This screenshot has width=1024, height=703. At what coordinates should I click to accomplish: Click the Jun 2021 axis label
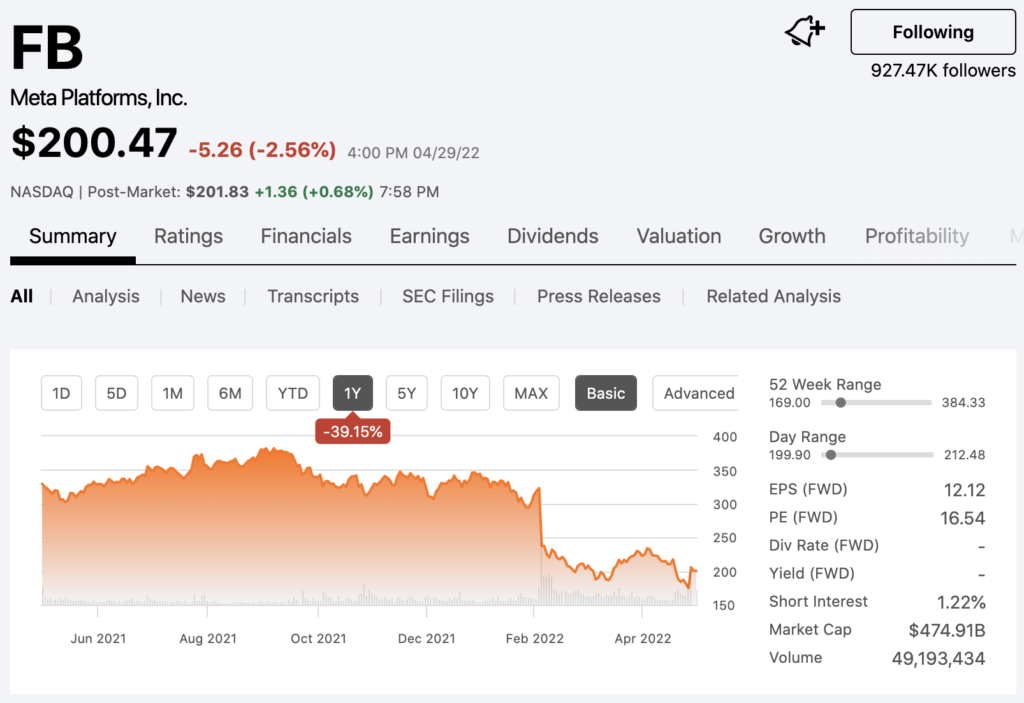98,638
